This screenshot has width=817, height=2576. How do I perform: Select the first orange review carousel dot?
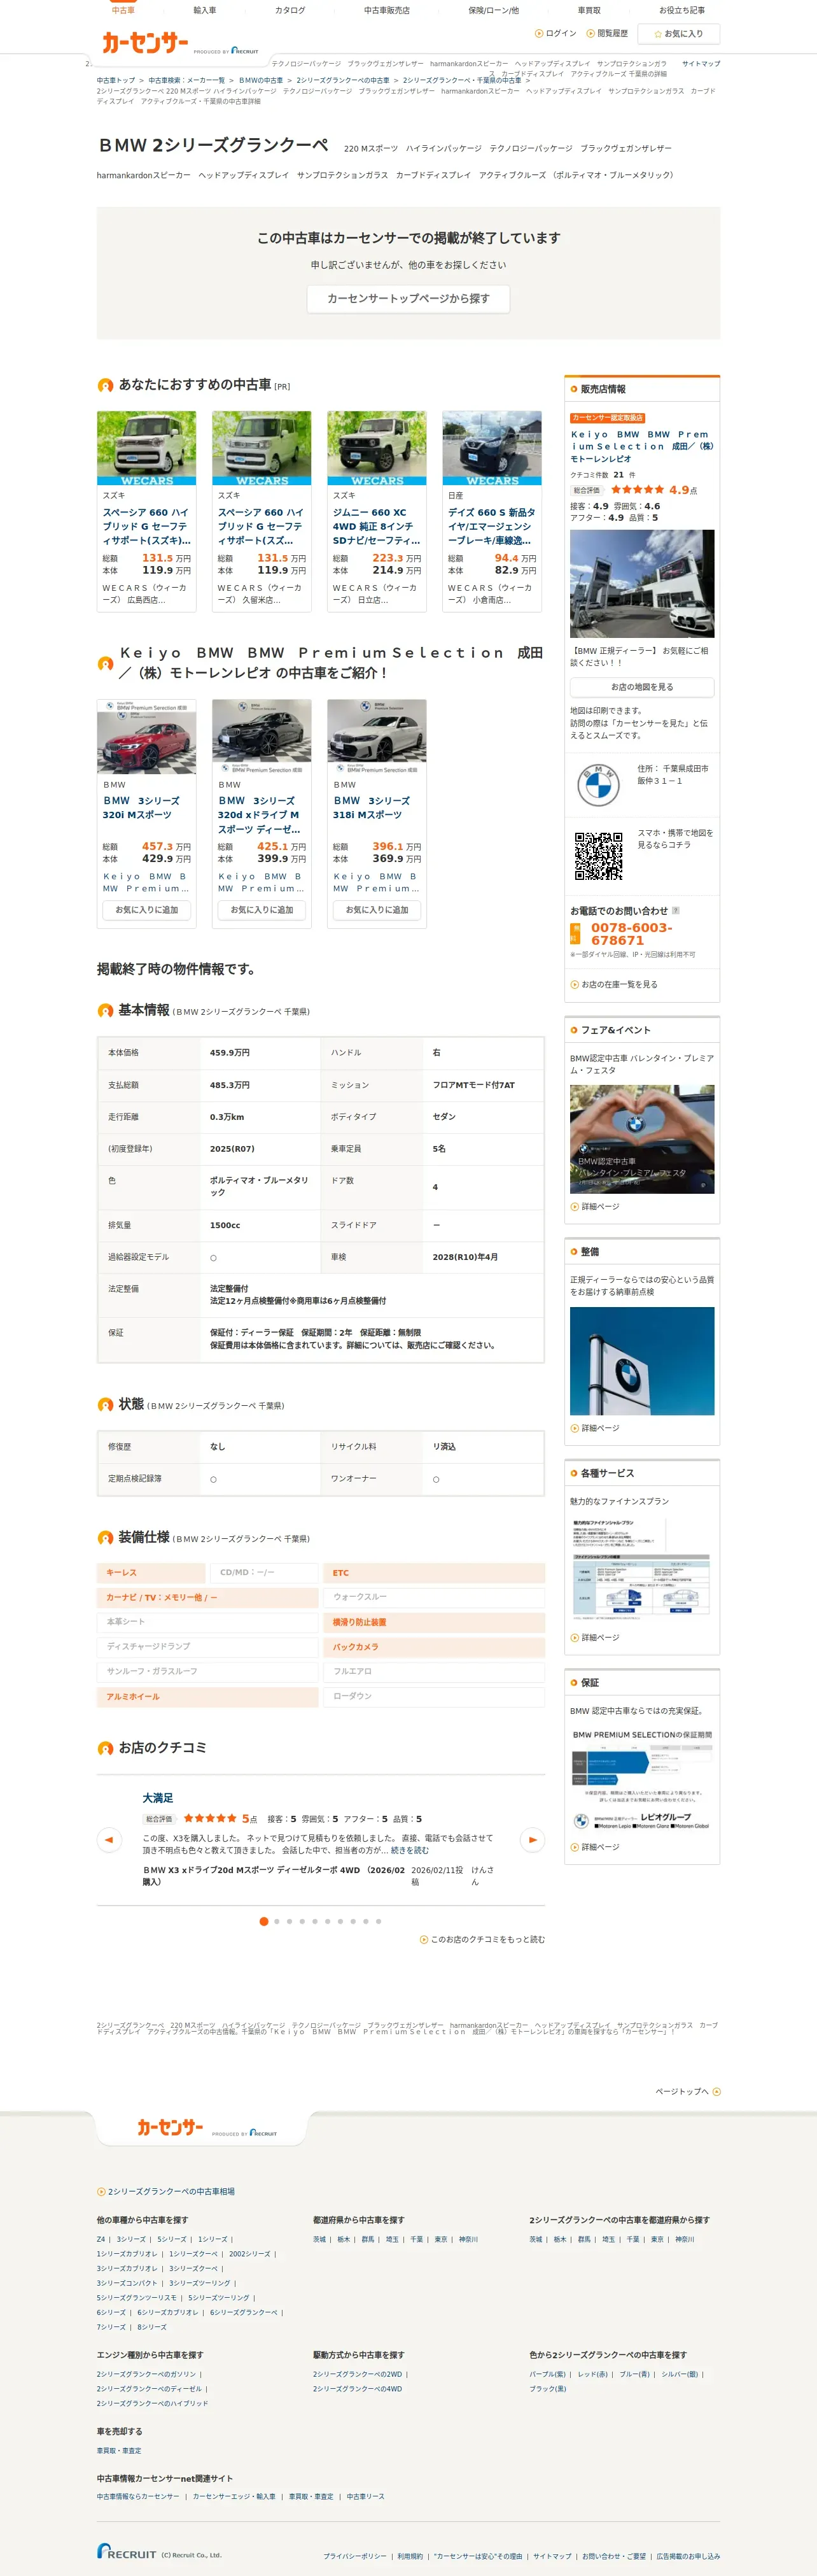264,1921
